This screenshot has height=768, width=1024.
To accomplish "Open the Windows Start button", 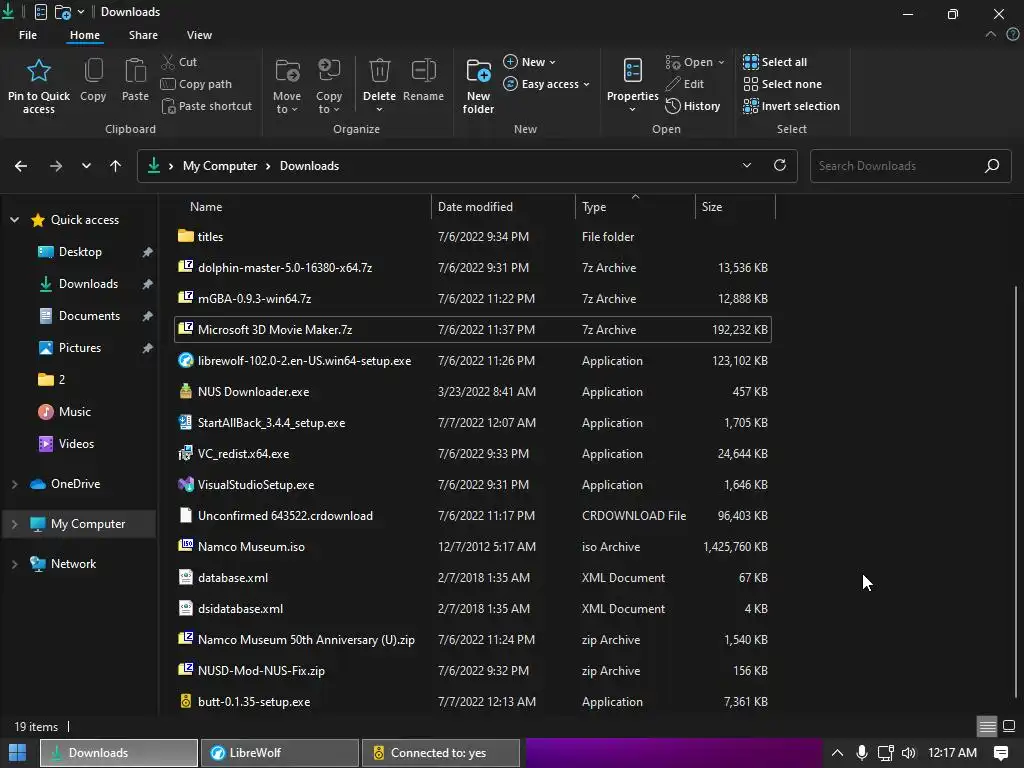I will 18,753.
